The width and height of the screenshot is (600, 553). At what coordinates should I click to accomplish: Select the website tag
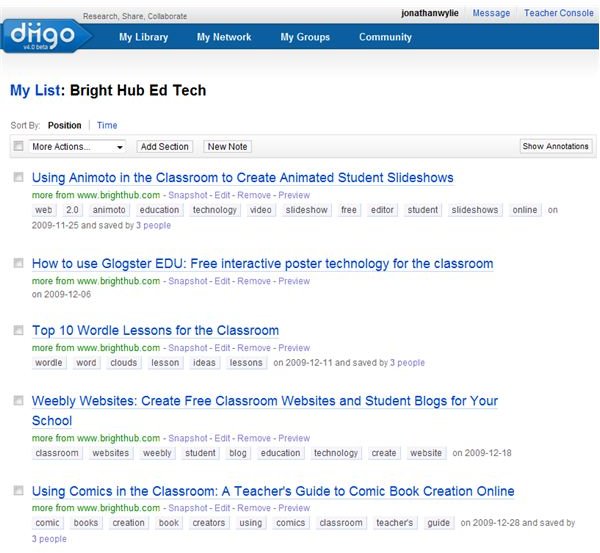coord(426,453)
